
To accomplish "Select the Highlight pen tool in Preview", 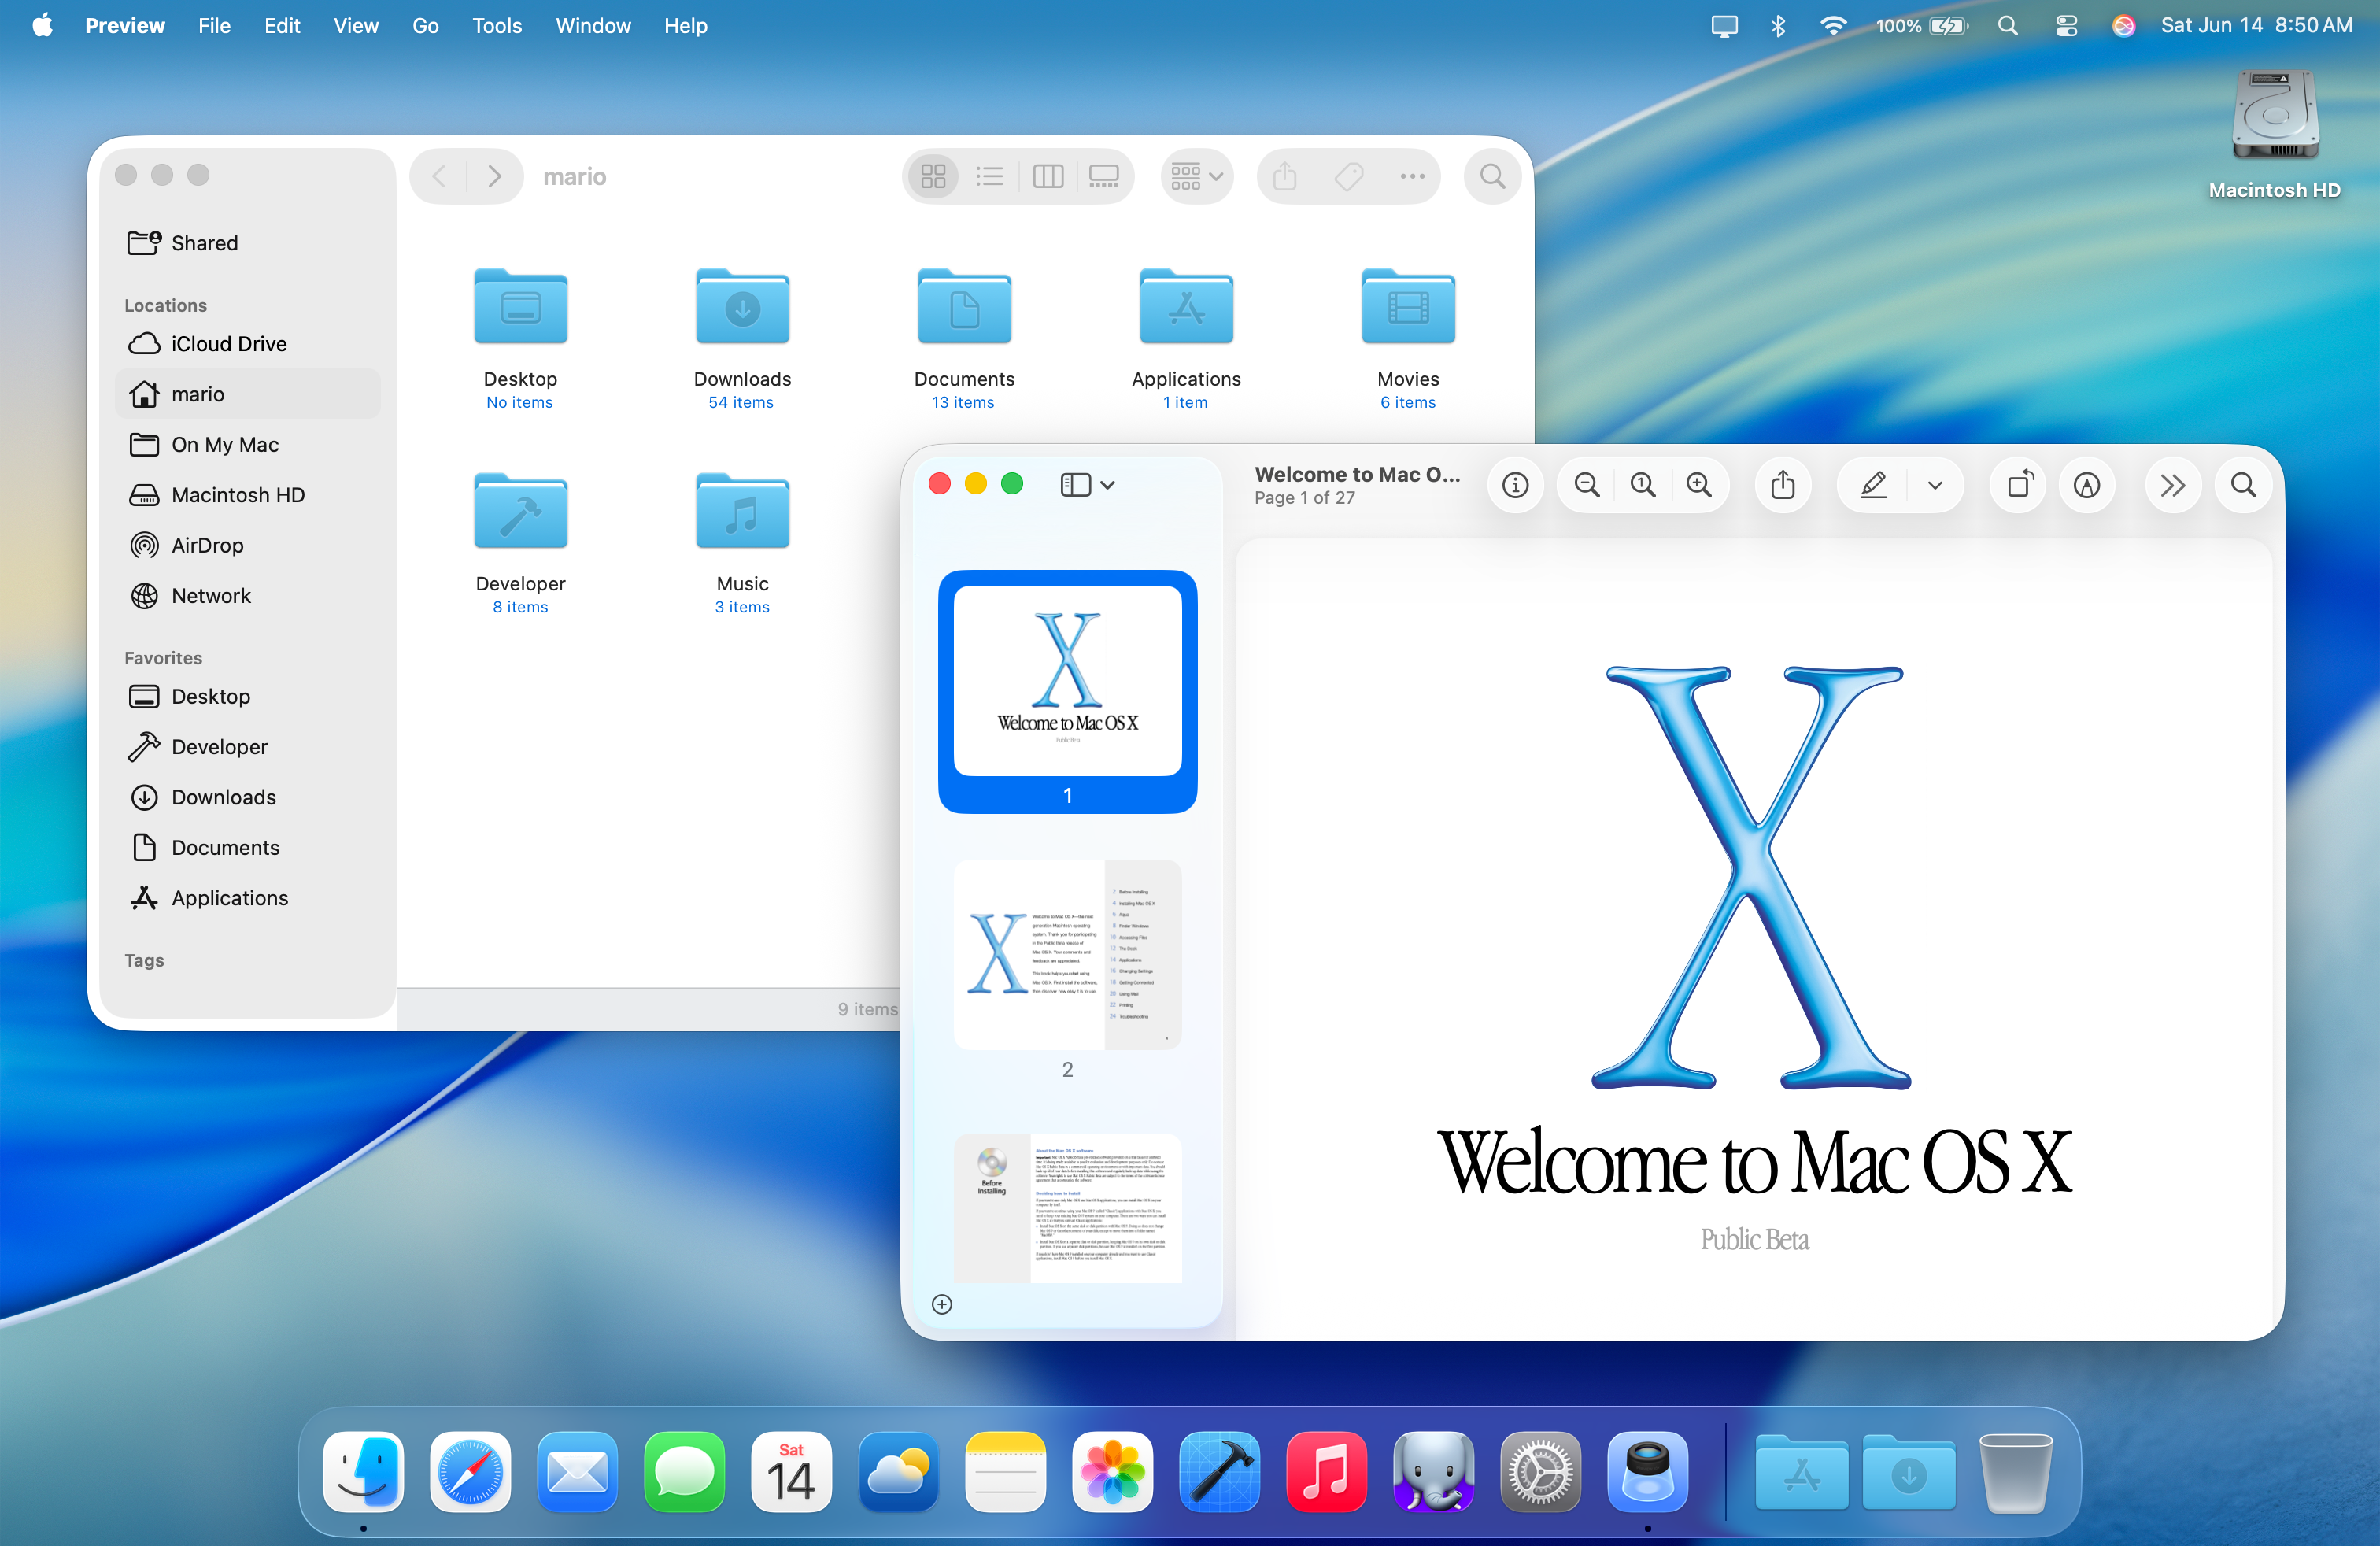I will pos(1873,485).
